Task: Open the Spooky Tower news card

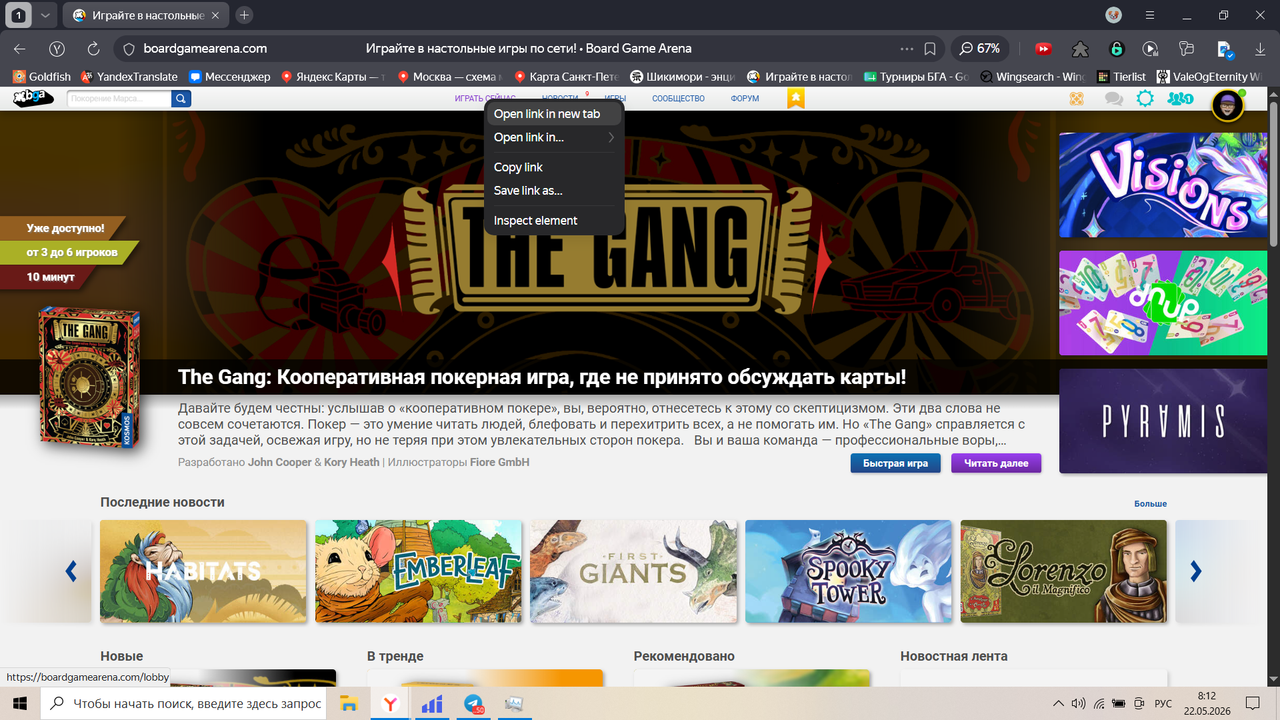Action: 849,571
